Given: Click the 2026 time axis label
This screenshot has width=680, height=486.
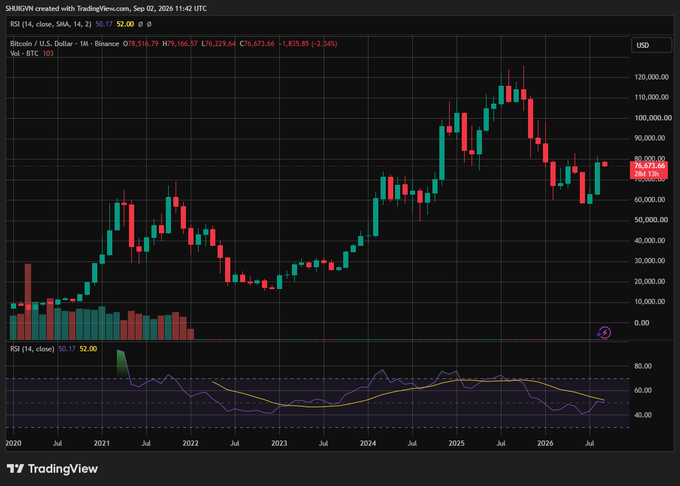Looking at the screenshot, I should (545, 443).
